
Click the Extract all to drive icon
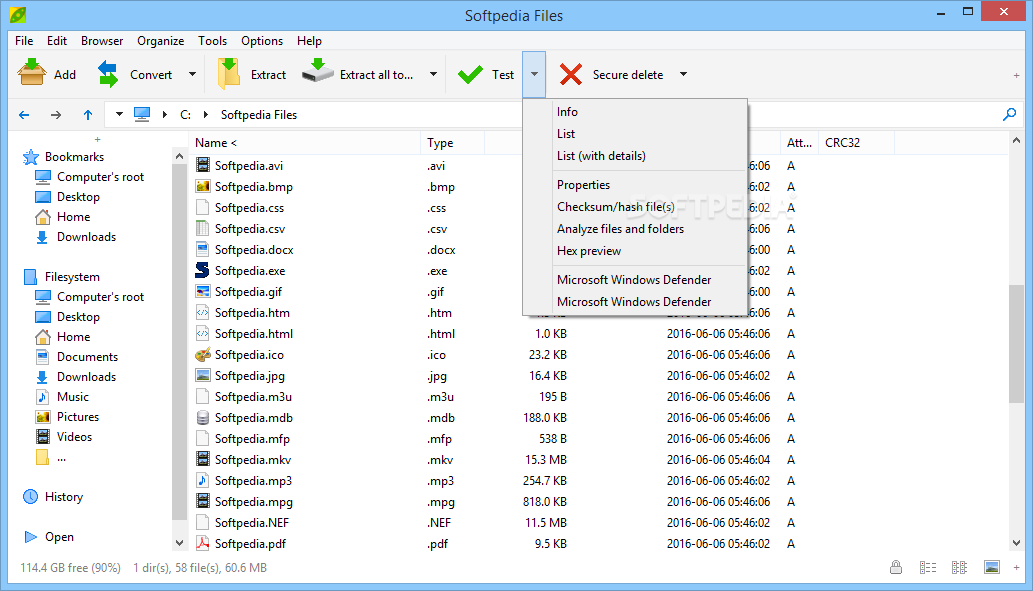(x=318, y=70)
